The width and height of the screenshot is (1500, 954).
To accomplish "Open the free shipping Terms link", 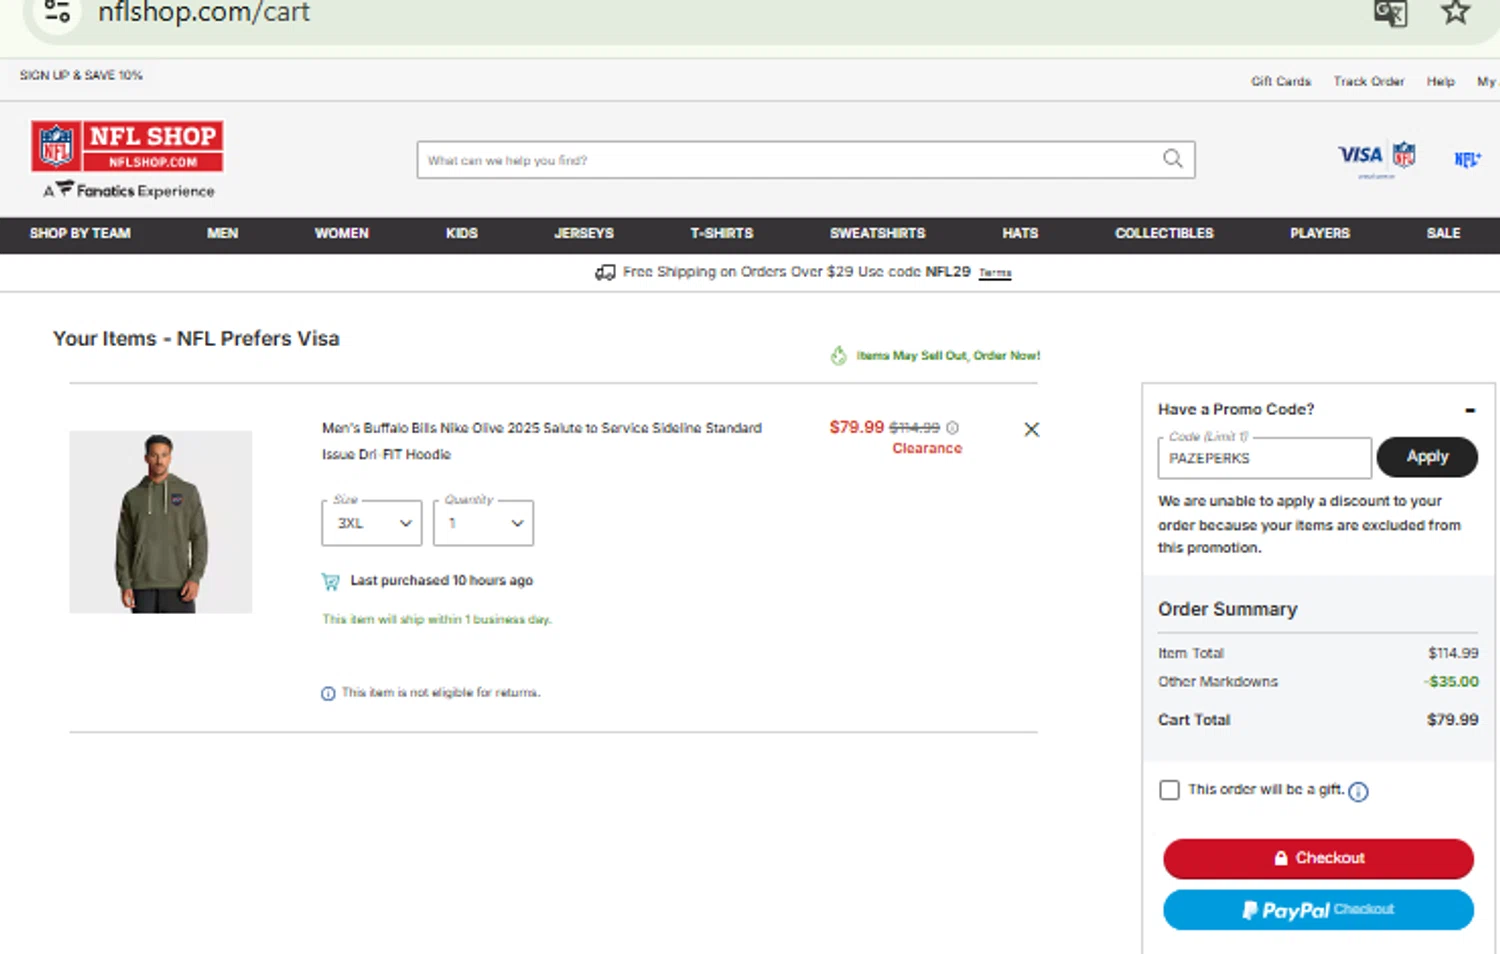I will [x=995, y=273].
